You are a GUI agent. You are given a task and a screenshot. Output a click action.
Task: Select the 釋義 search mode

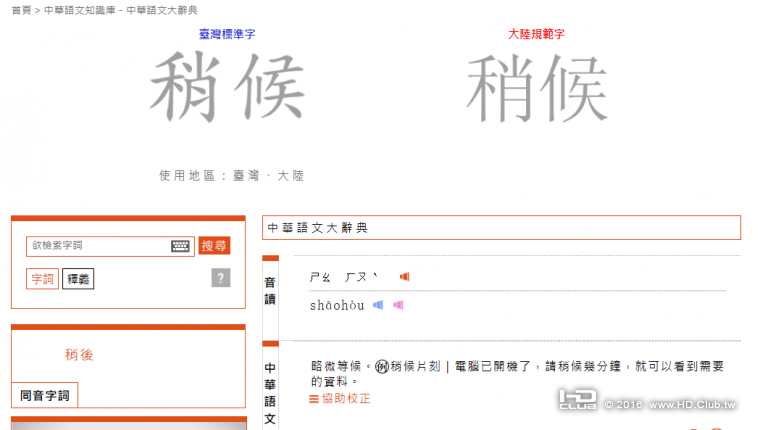[x=78, y=279]
